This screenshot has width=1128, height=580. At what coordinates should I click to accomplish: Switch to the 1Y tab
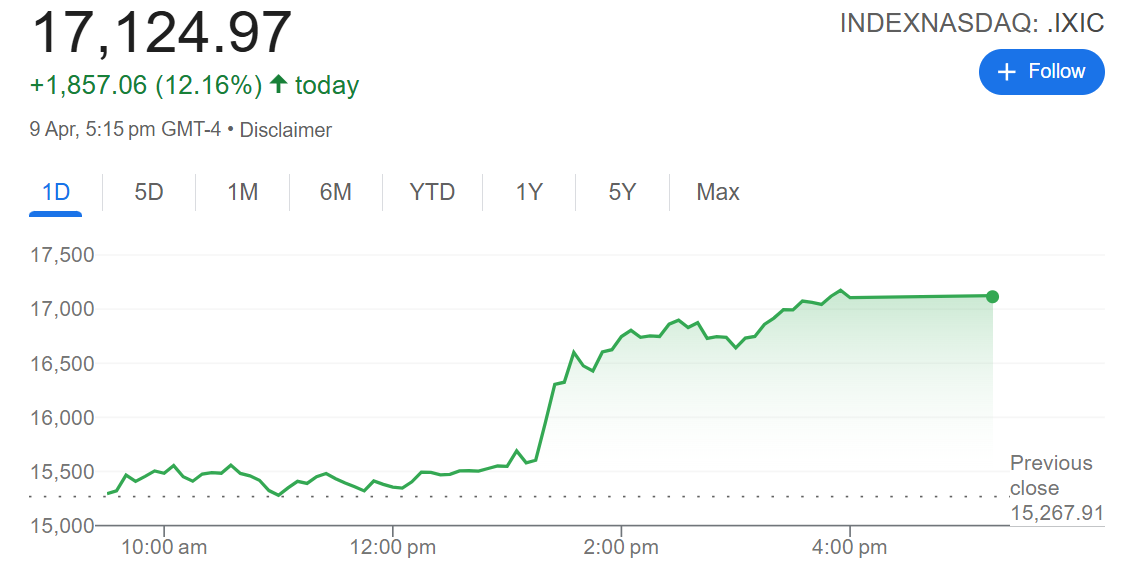[x=529, y=192]
